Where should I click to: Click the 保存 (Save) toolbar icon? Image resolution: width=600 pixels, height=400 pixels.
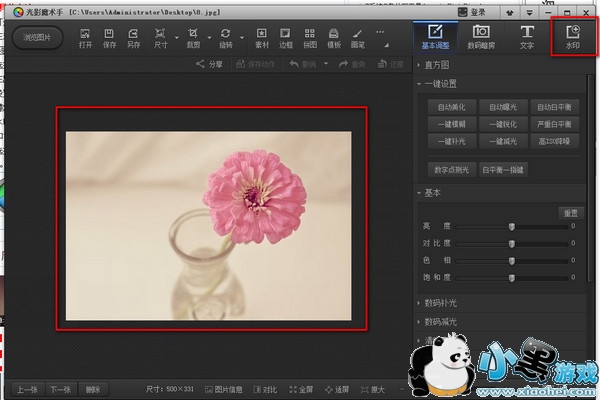point(110,38)
